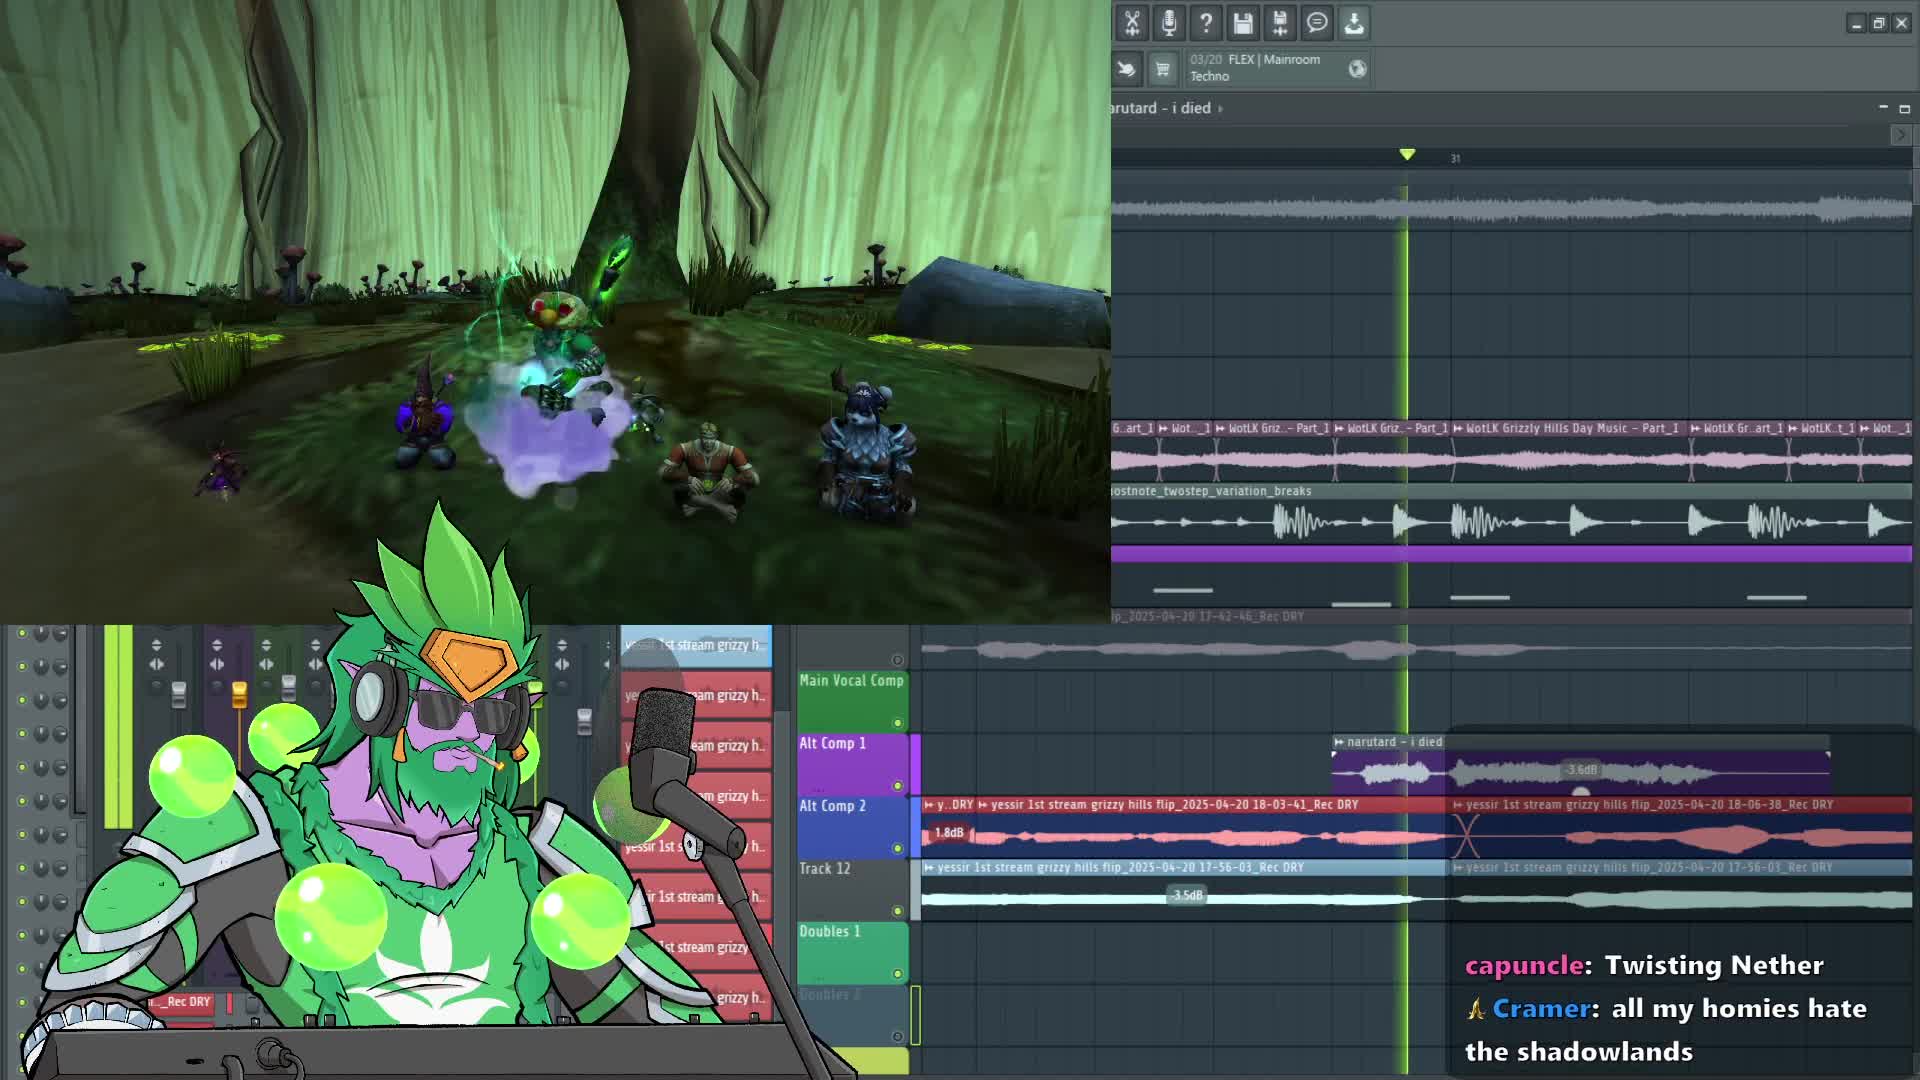Select the 'narutard - i died' audio clip
Viewport: 1920px width, 1080px height.
click(1580, 764)
